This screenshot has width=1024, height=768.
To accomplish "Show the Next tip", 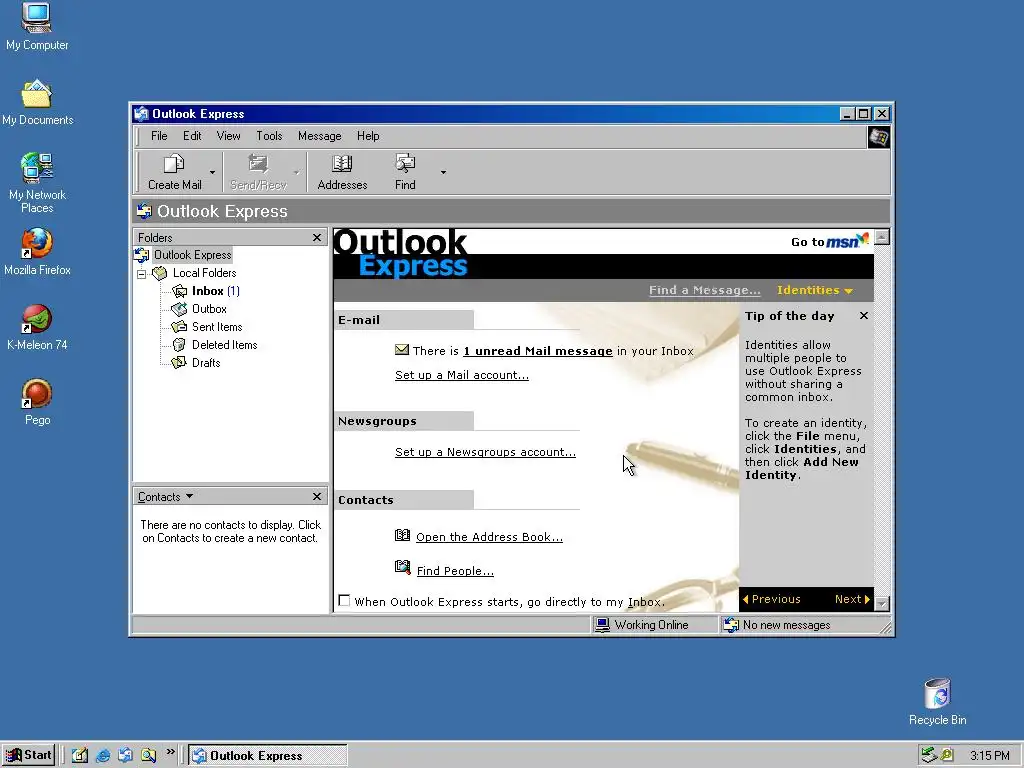I will 852,599.
